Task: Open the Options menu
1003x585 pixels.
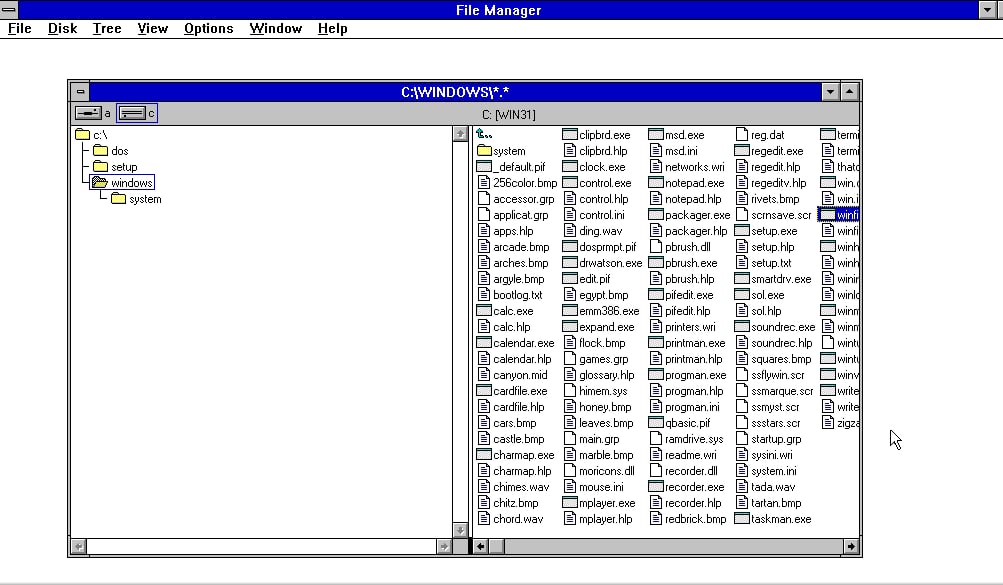Action: 209,29
